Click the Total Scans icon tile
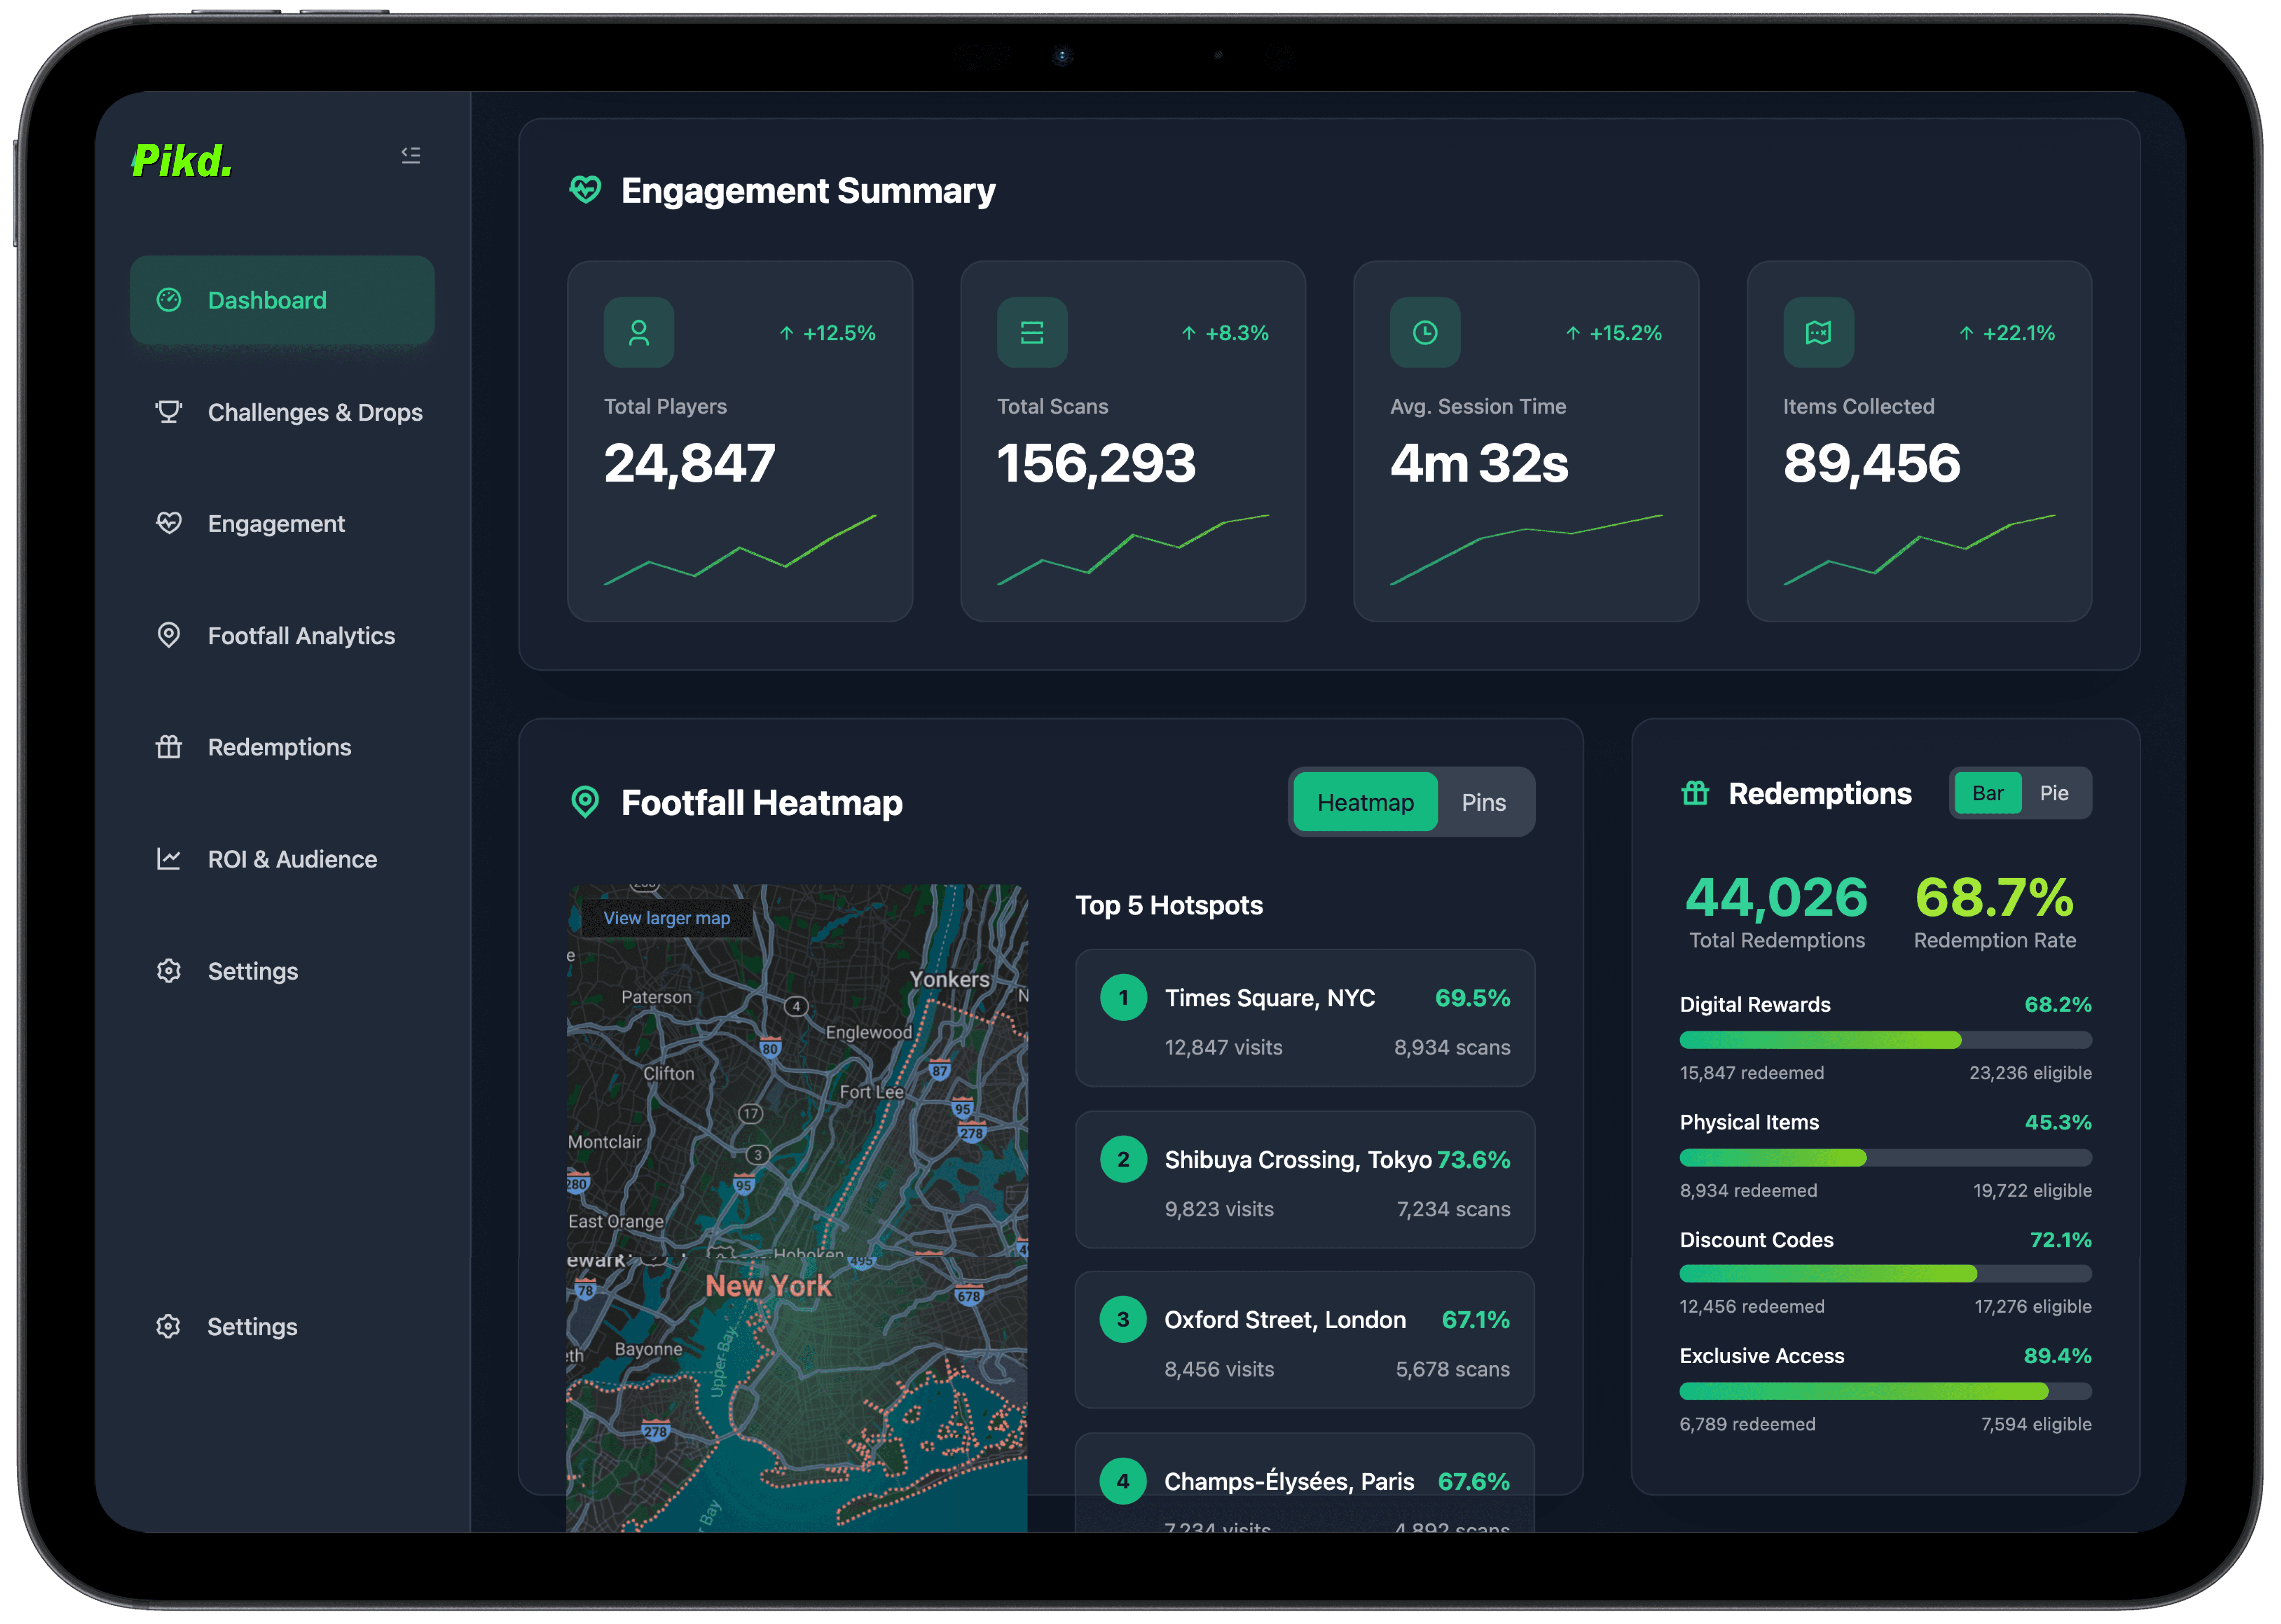Viewport: 2281px width, 1624px height. coord(1031,332)
